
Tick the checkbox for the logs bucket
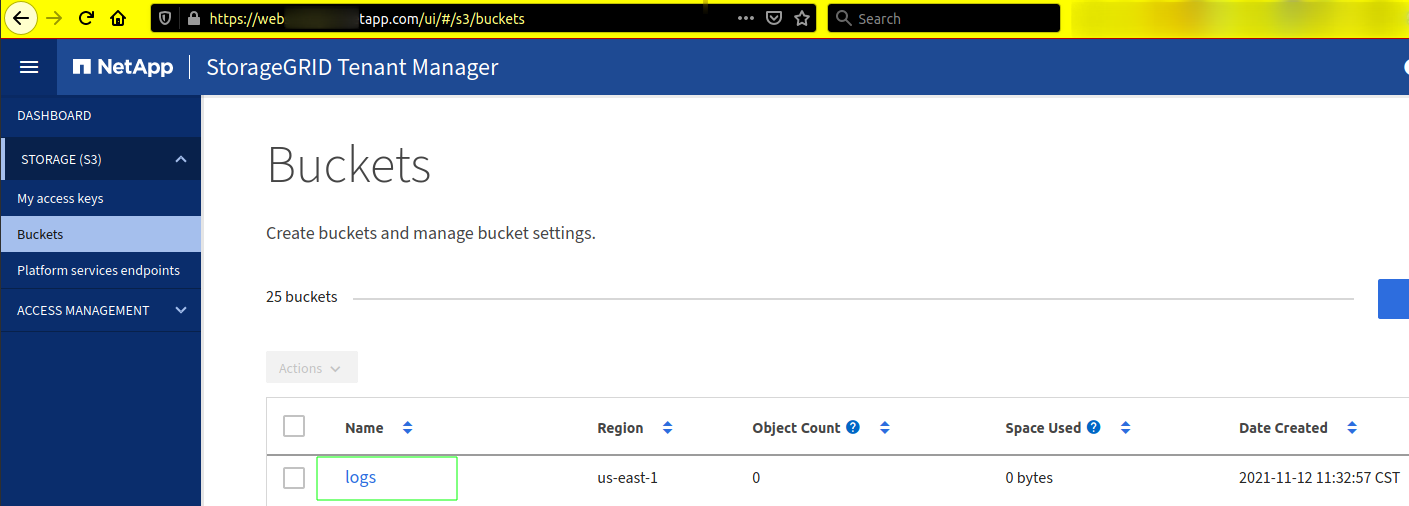pos(294,478)
